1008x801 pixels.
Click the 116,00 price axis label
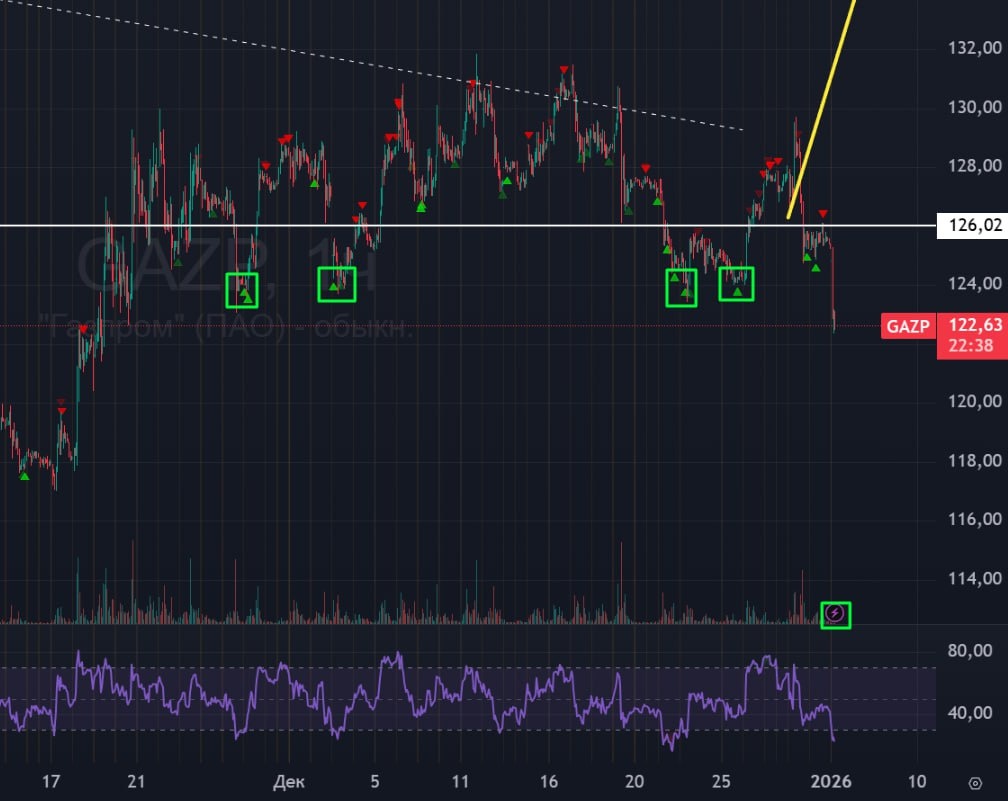click(975, 519)
